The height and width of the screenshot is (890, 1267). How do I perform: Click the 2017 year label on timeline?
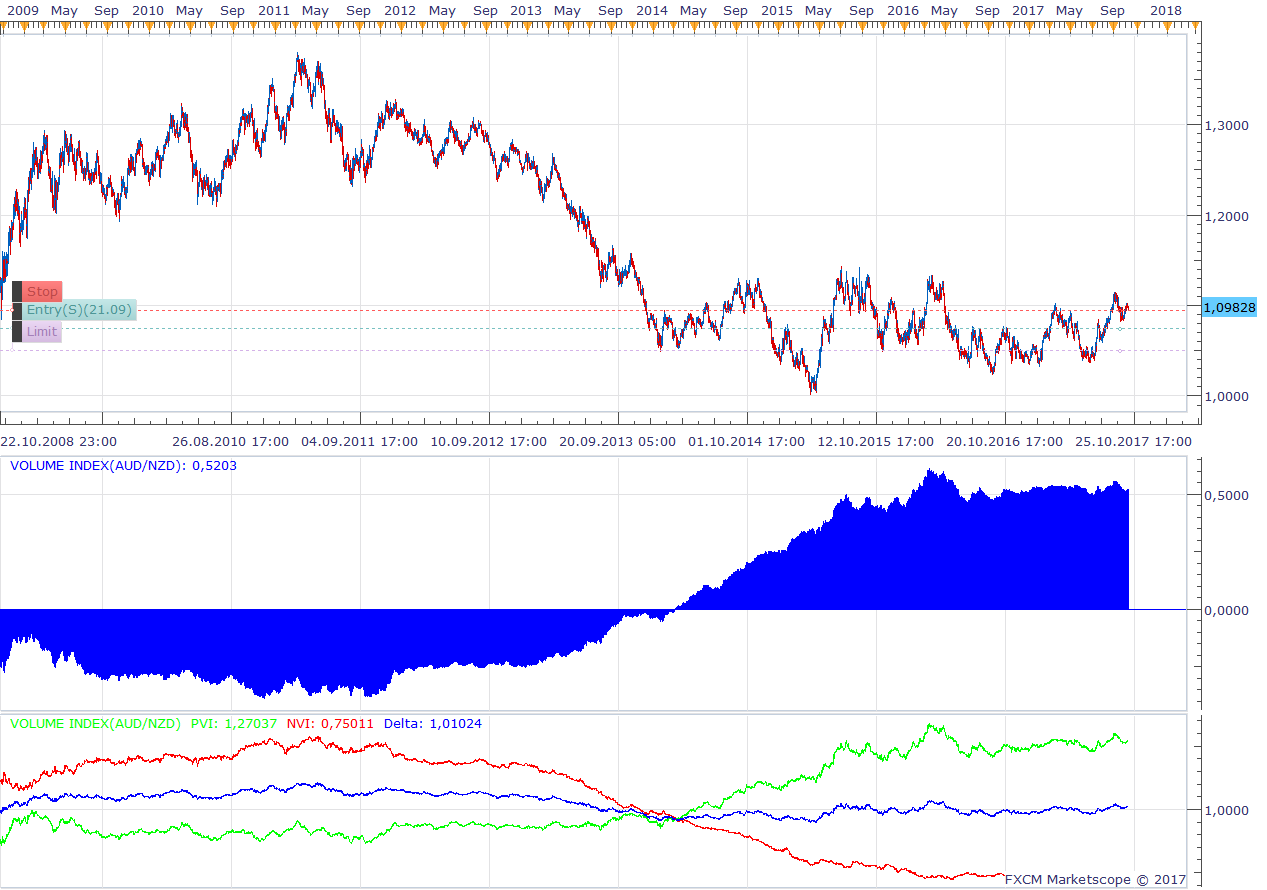click(x=1029, y=10)
